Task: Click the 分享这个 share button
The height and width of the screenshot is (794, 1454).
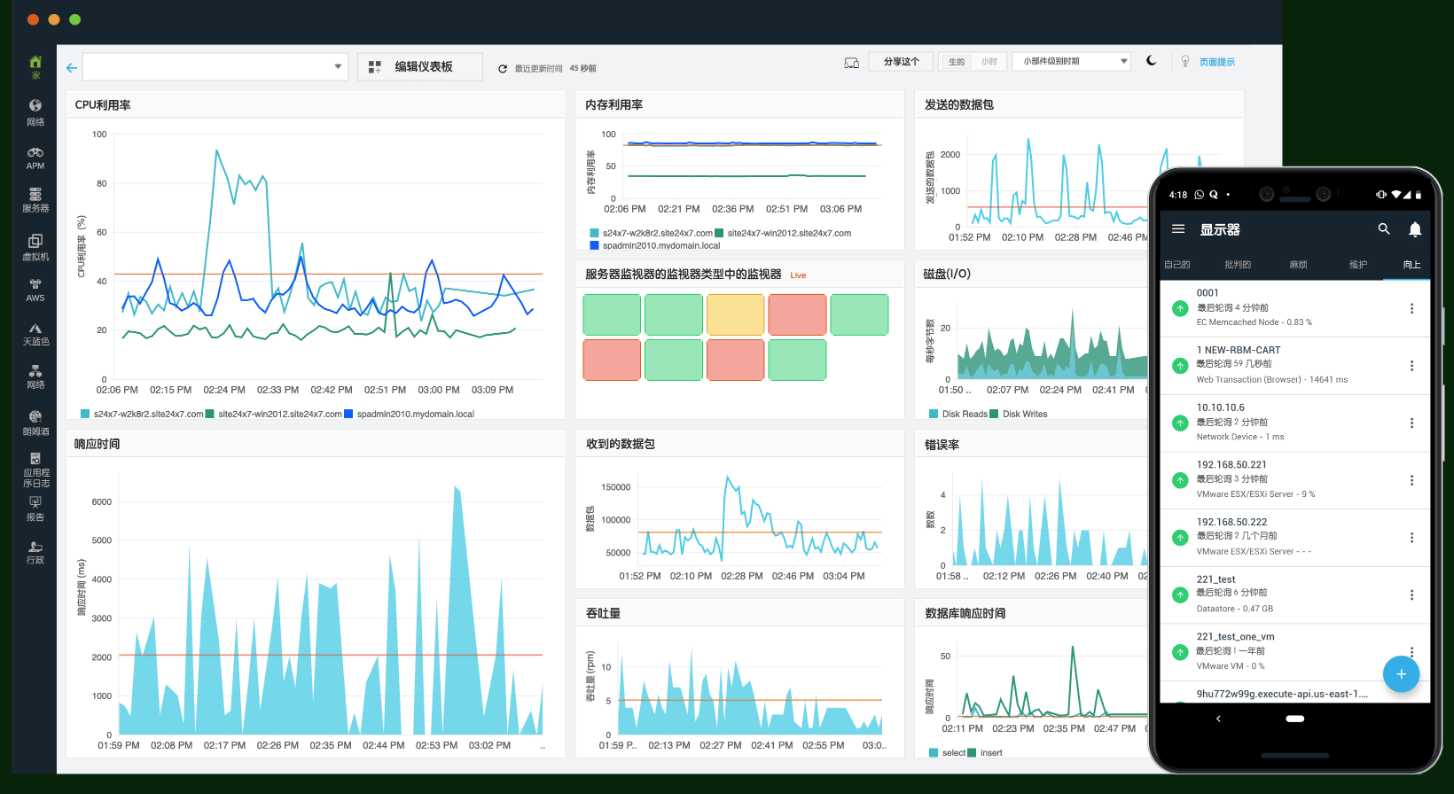Action: [900, 62]
